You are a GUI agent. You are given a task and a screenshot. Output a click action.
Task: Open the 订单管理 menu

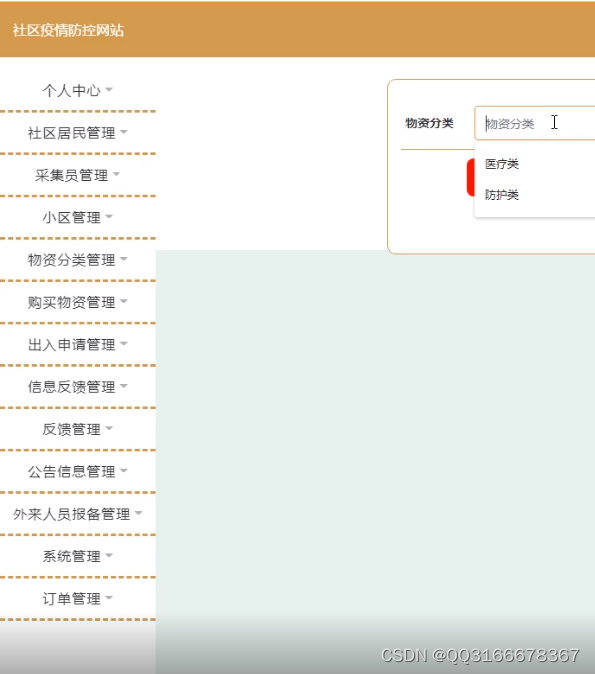click(x=77, y=598)
